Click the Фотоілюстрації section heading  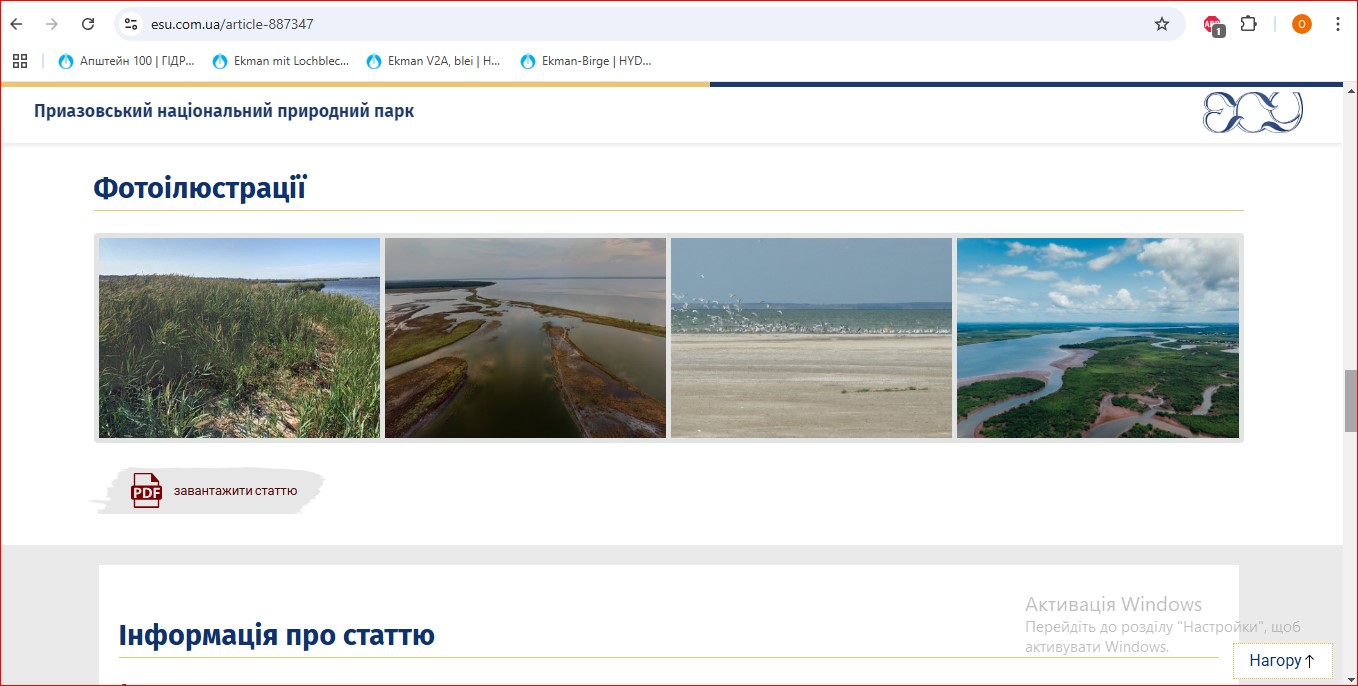tap(200, 188)
